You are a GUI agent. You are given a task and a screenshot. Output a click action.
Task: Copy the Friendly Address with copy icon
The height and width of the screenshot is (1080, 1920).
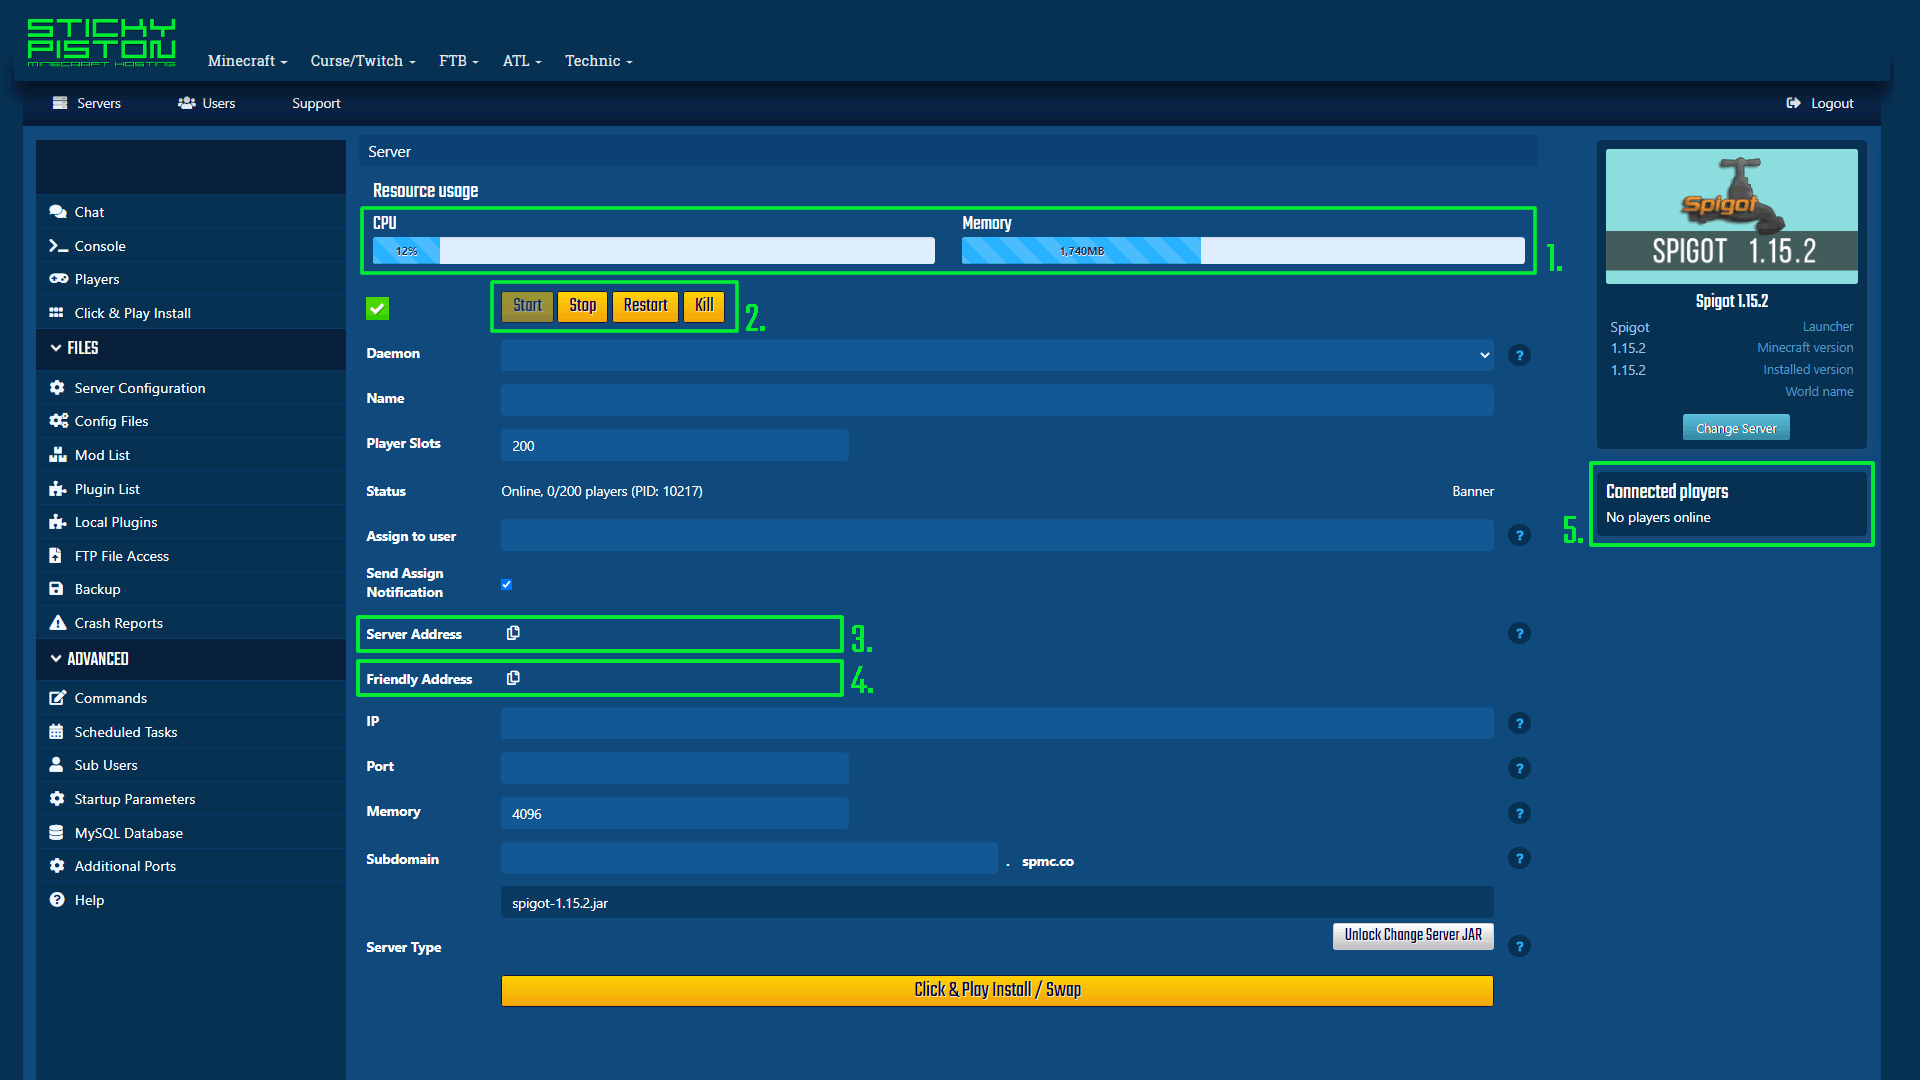coord(513,678)
